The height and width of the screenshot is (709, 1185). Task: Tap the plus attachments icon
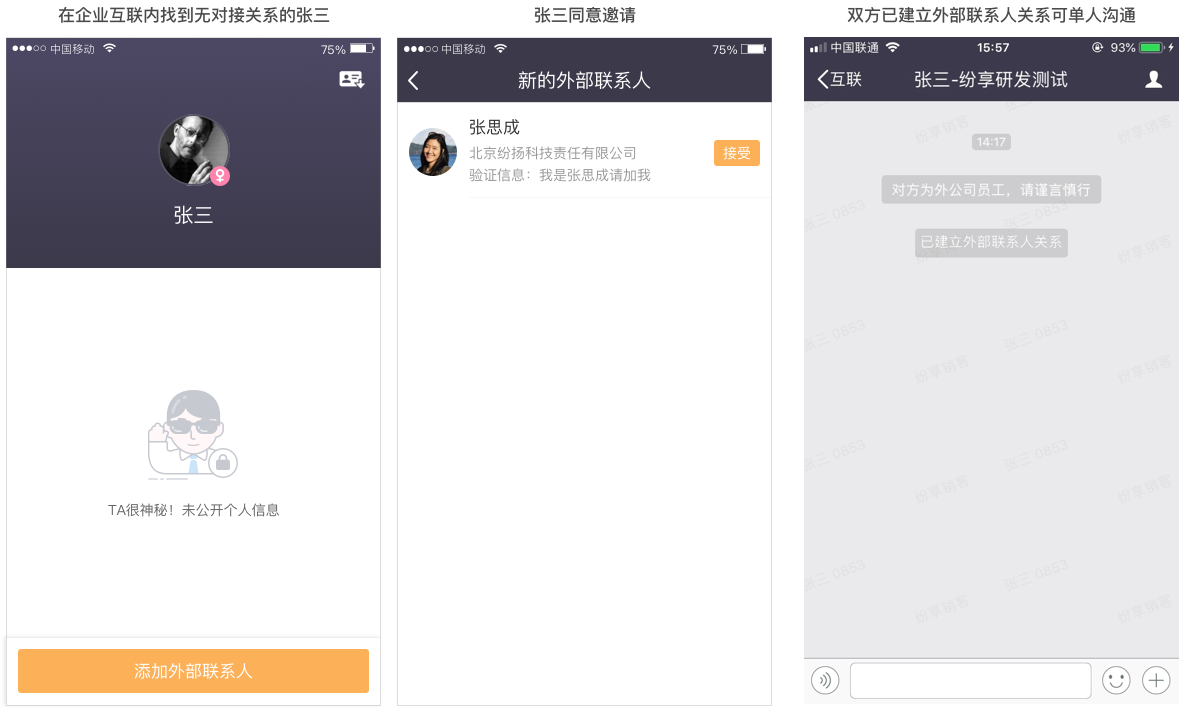click(x=1156, y=680)
